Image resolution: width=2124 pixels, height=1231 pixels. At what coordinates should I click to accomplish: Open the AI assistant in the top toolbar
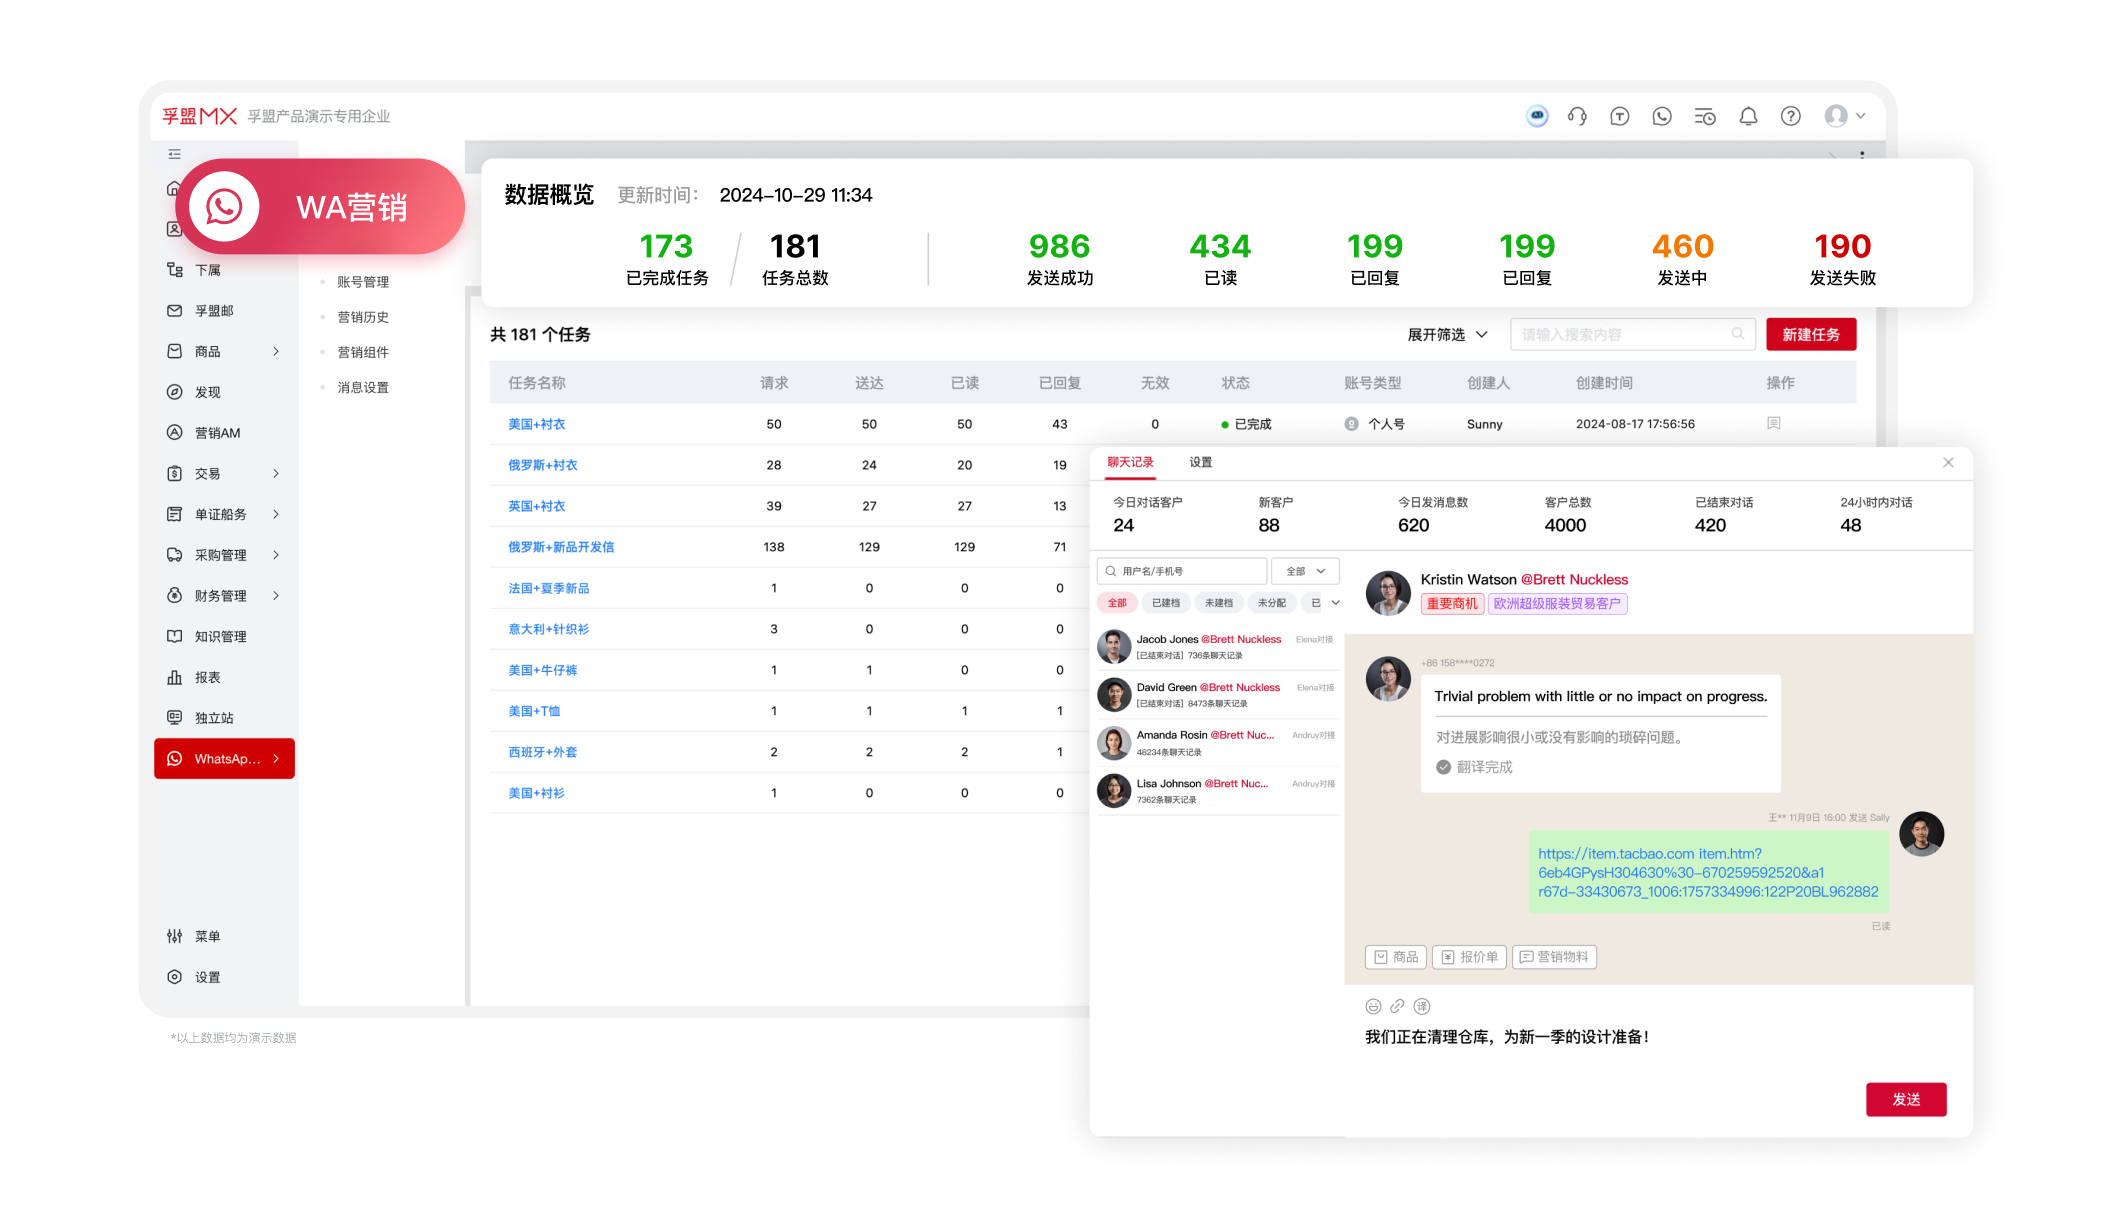tap(1536, 116)
